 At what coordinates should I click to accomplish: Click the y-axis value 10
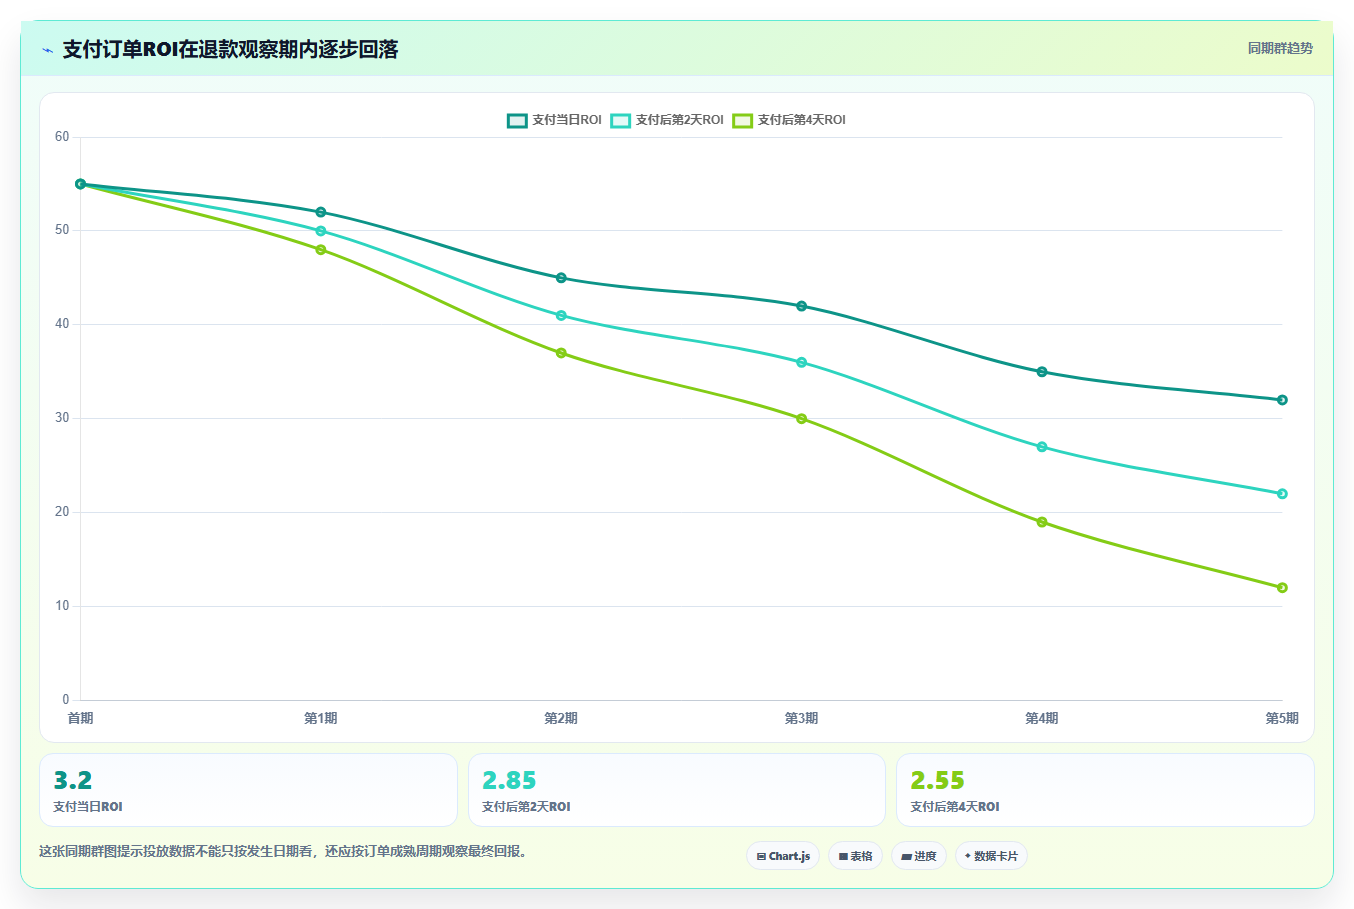[x=62, y=606]
